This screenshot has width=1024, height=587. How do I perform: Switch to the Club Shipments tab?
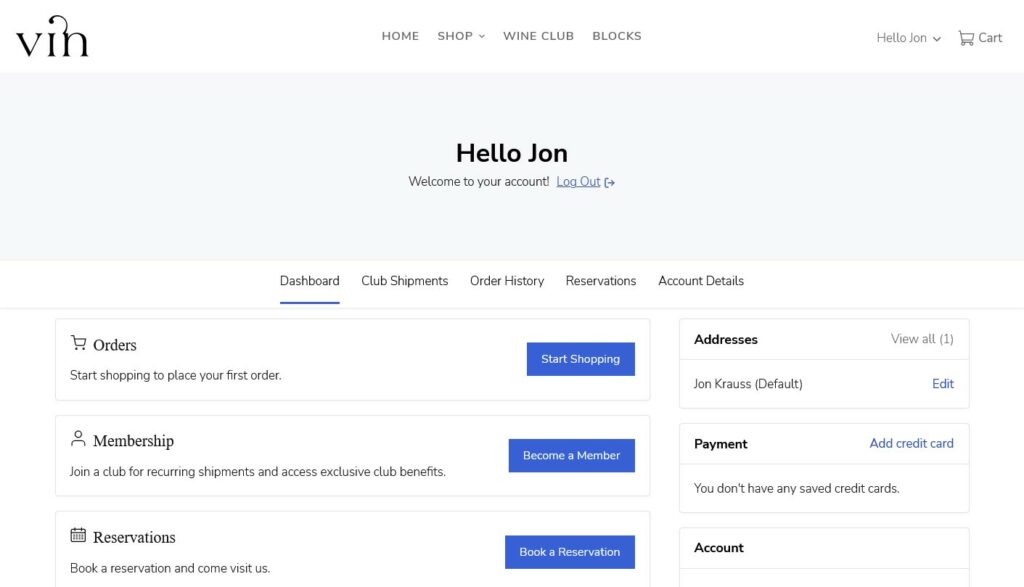404,281
